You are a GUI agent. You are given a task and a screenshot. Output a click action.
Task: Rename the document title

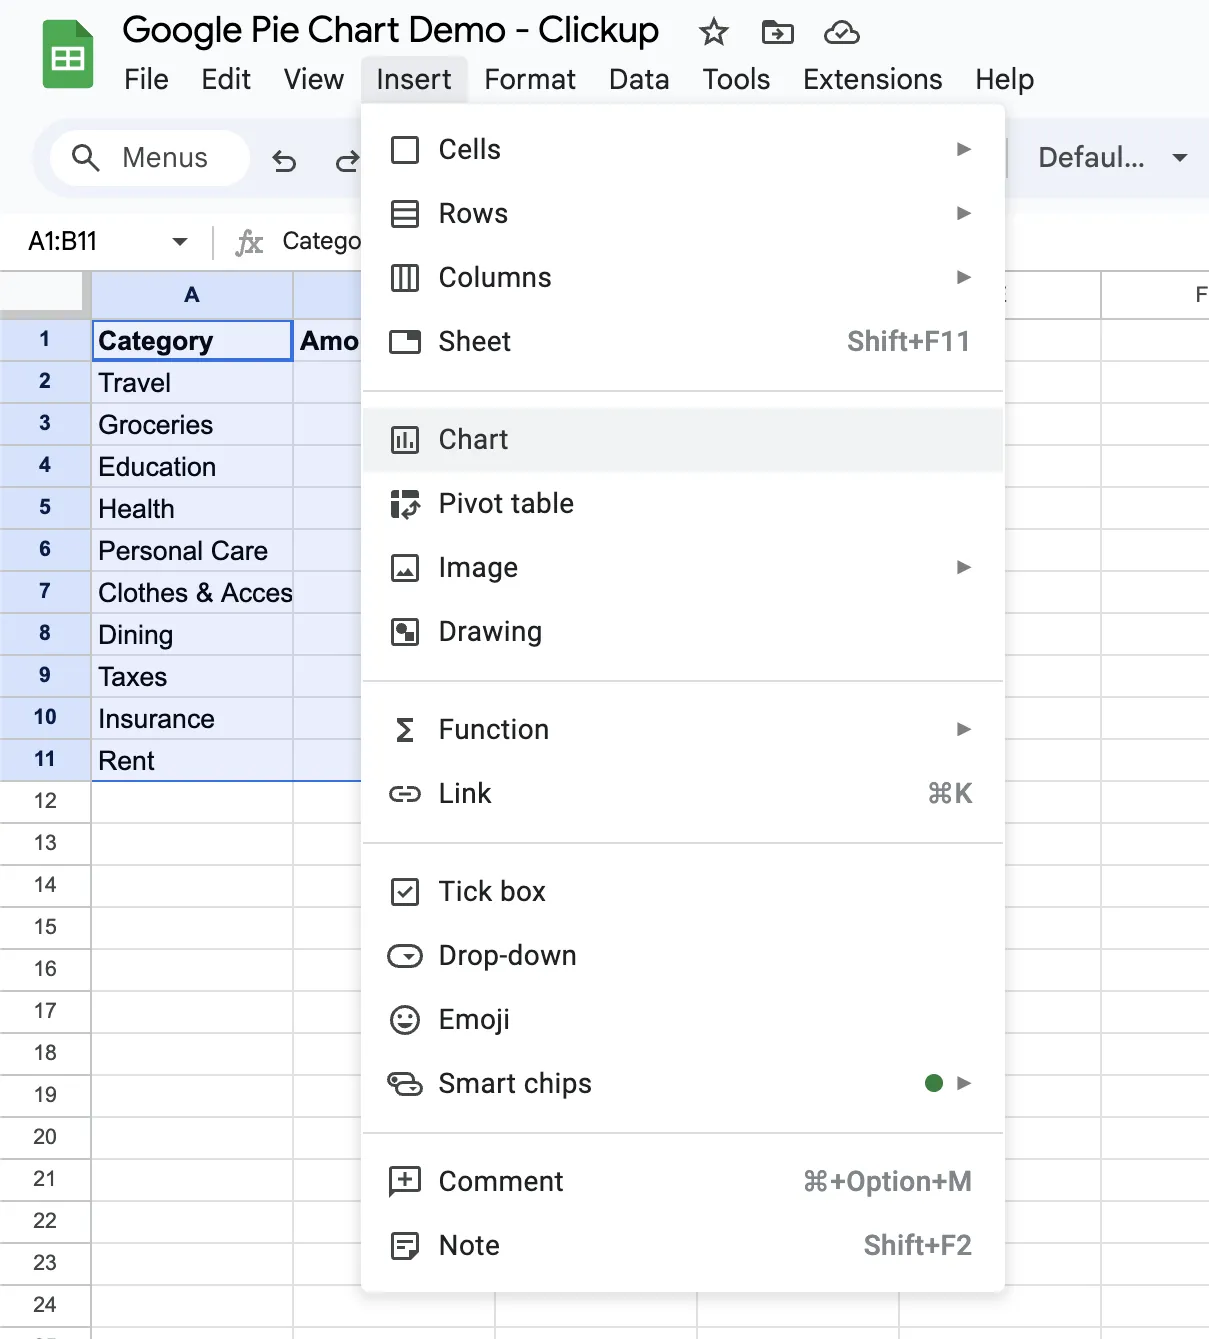tap(390, 31)
